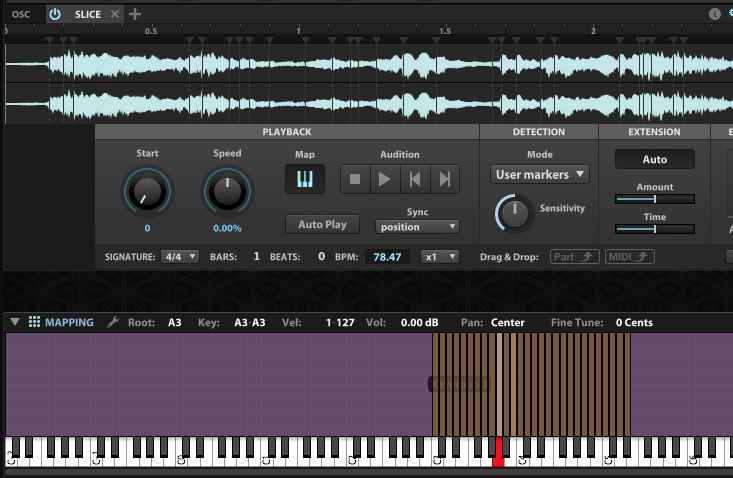Click the Key range A3-A3

250,322
